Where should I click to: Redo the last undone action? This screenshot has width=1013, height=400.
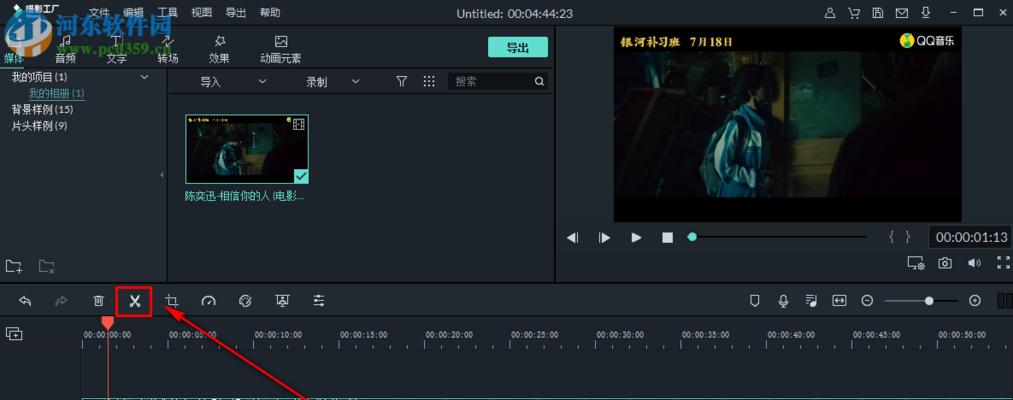click(61, 301)
